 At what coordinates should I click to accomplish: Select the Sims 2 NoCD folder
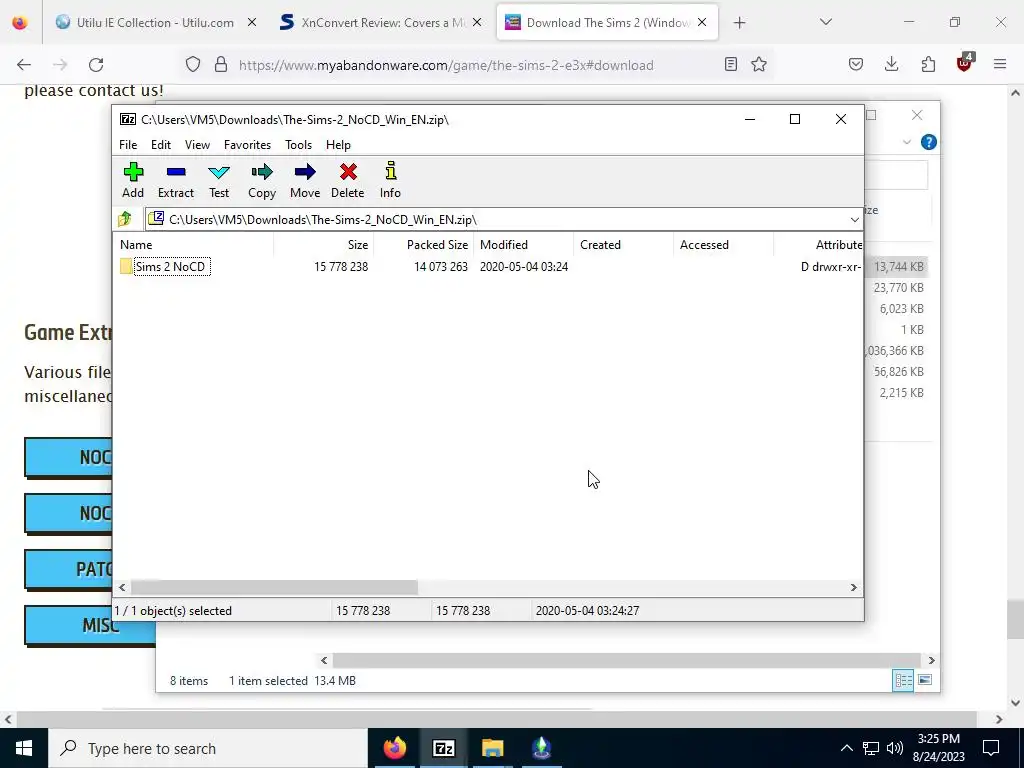point(172,266)
